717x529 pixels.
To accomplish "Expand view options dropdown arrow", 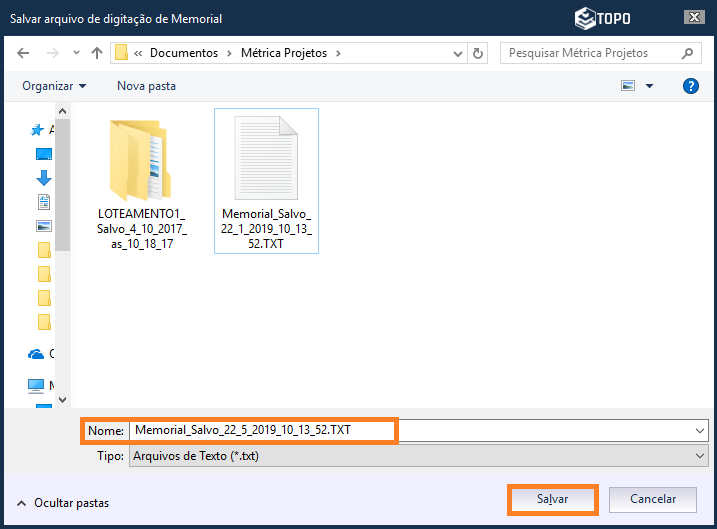I will tap(650, 86).
